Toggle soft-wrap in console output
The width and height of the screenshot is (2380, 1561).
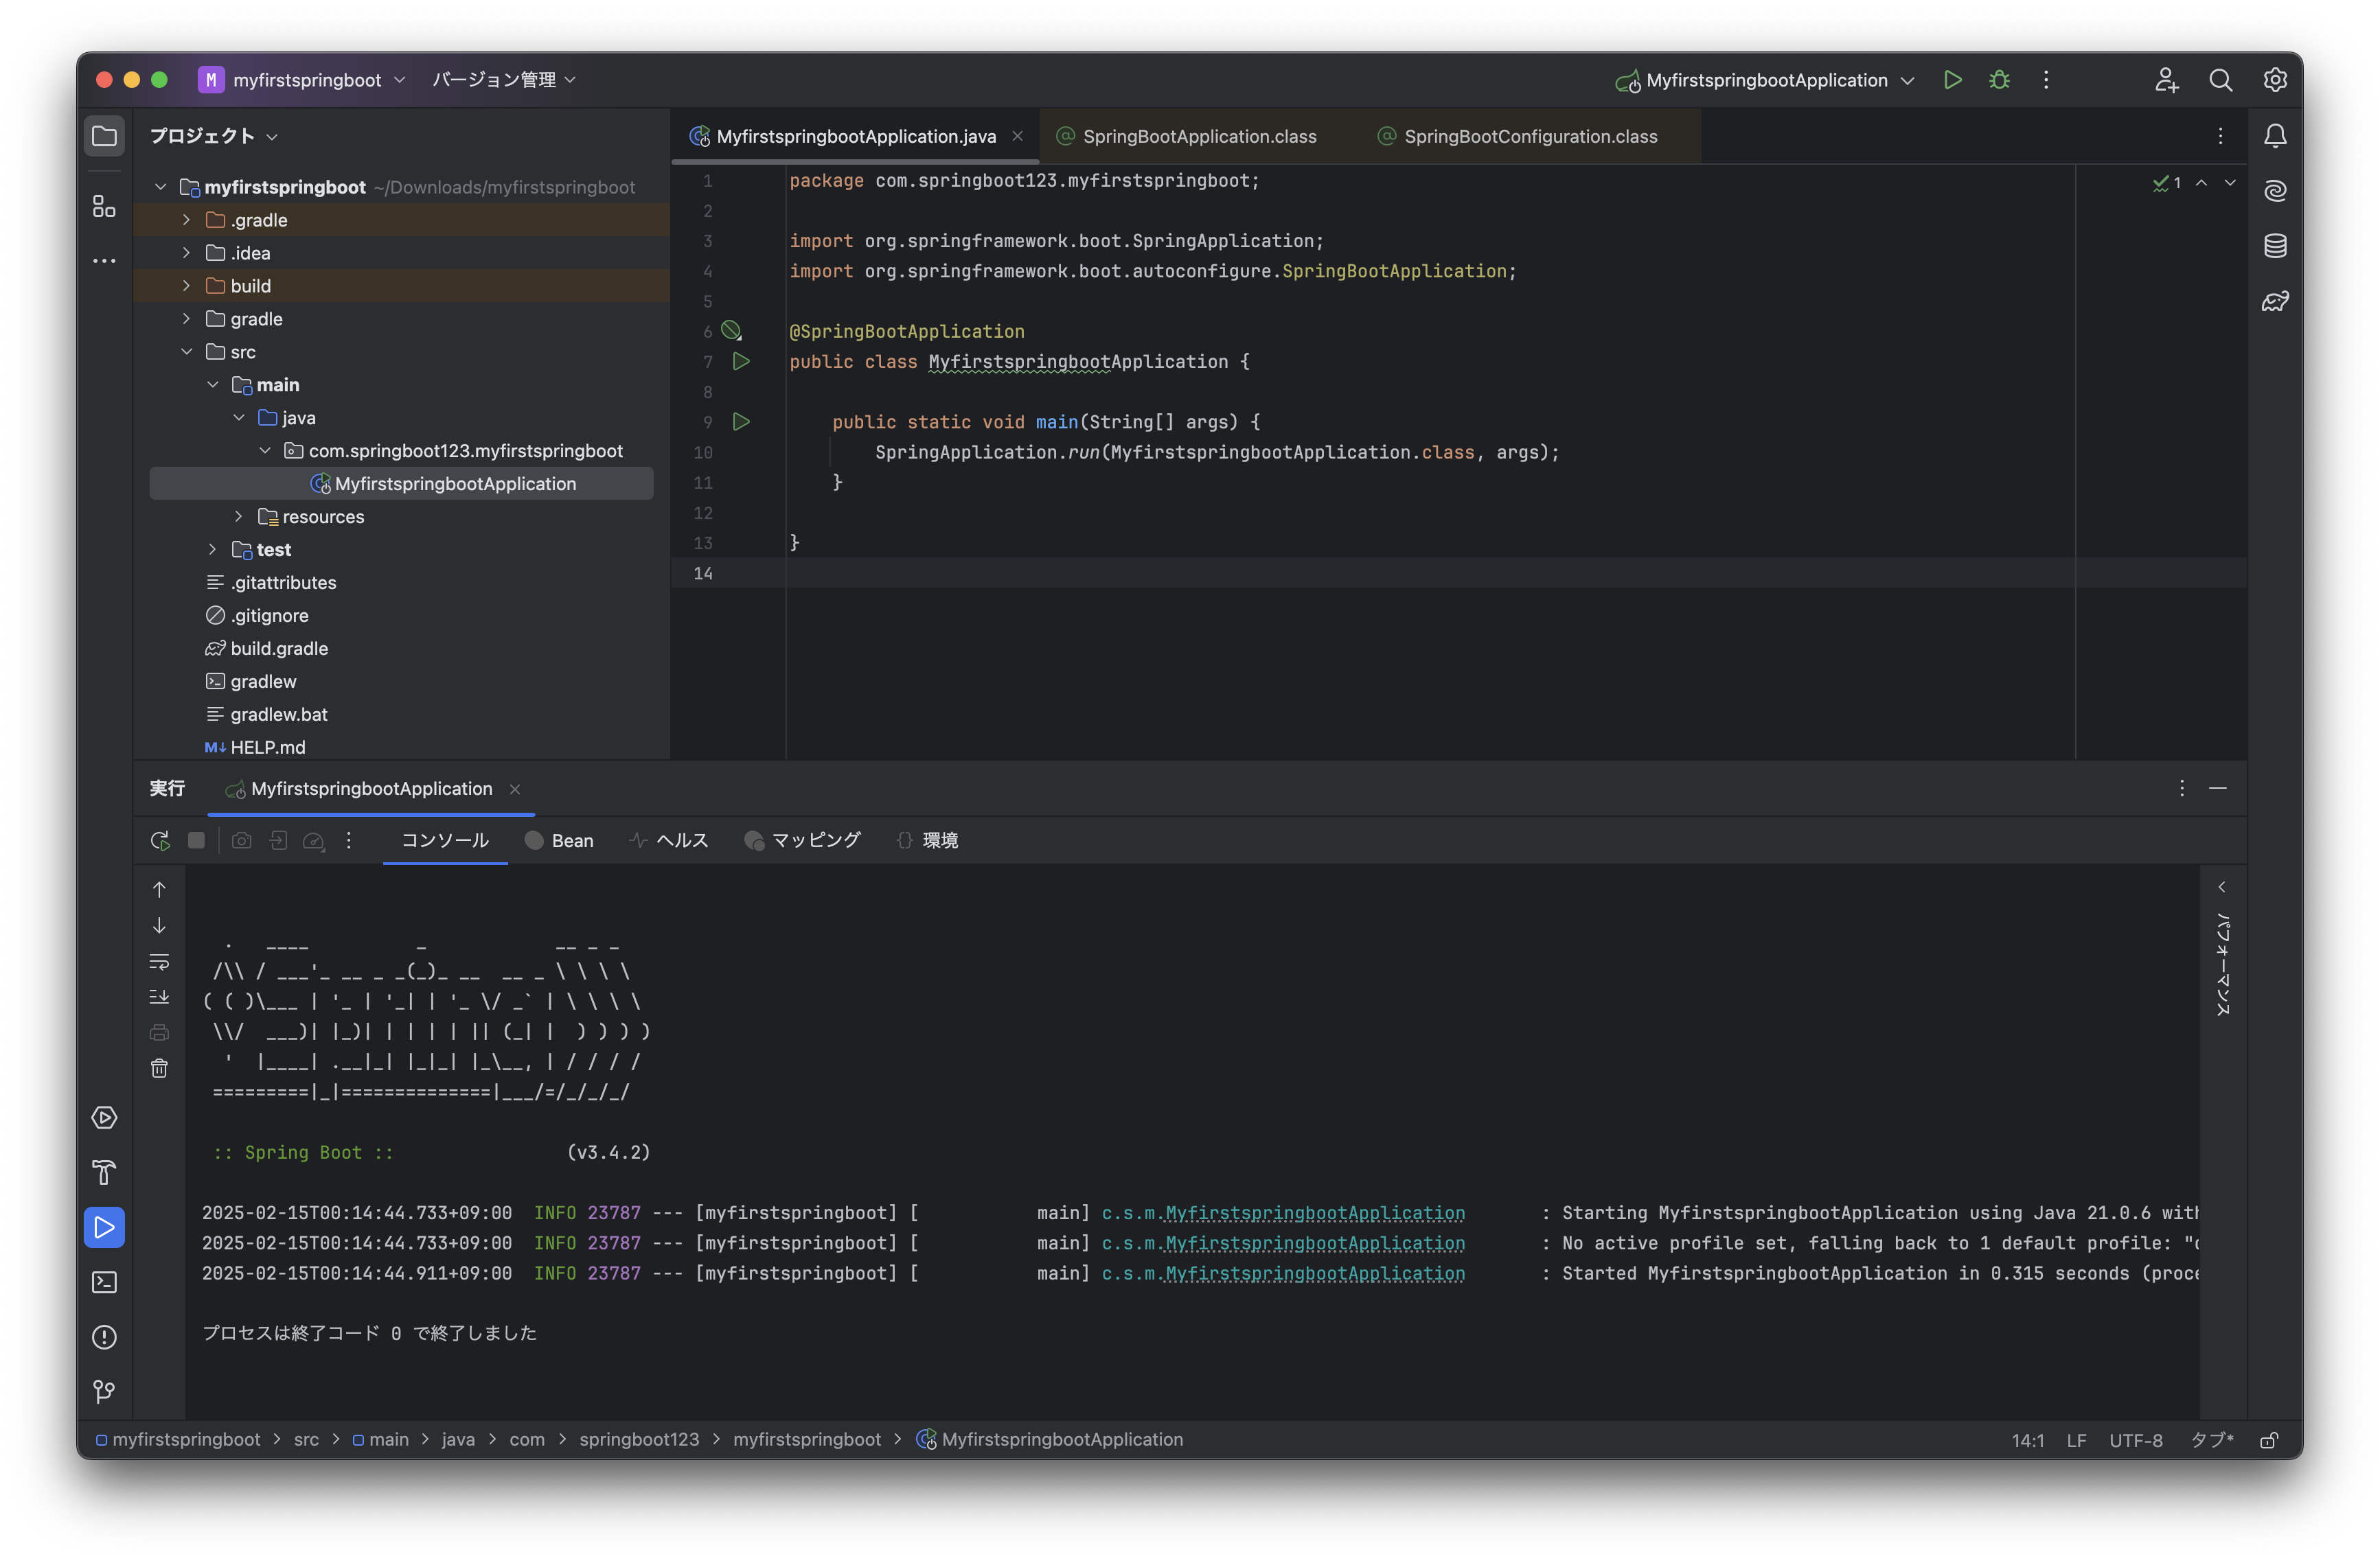click(159, 962)
